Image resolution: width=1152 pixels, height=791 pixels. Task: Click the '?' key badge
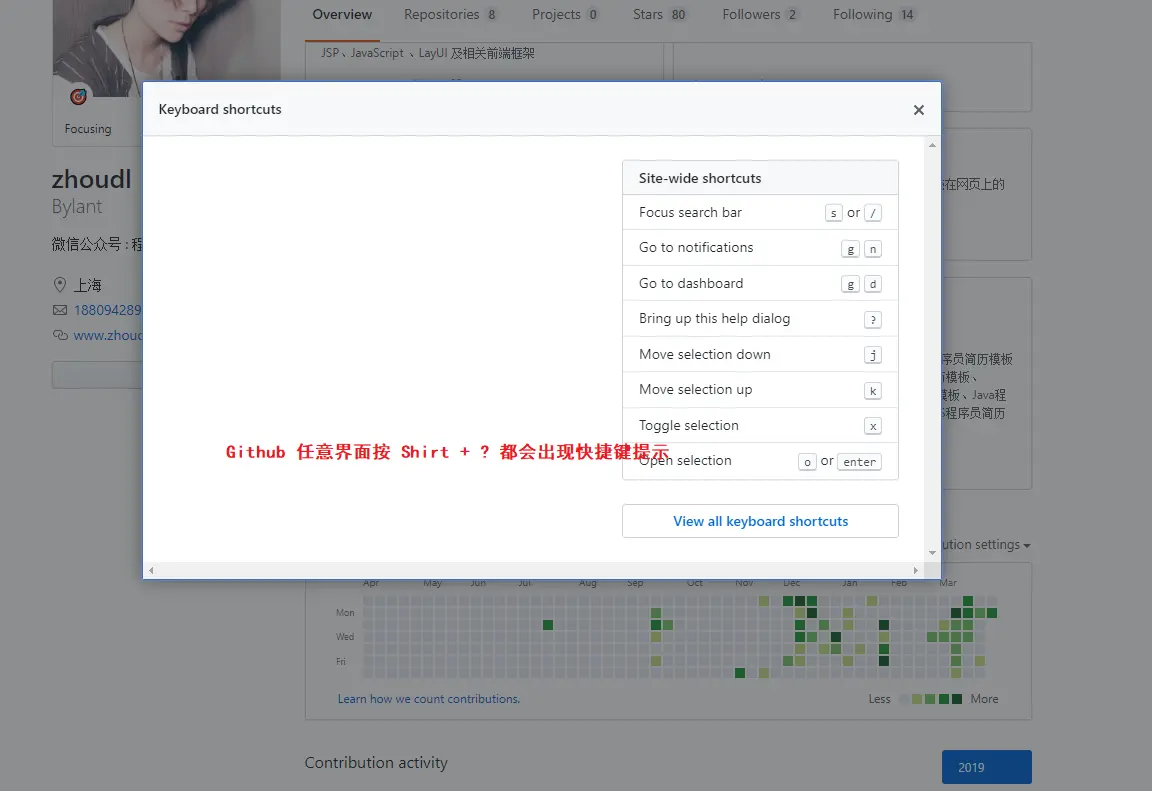point(873,319)
